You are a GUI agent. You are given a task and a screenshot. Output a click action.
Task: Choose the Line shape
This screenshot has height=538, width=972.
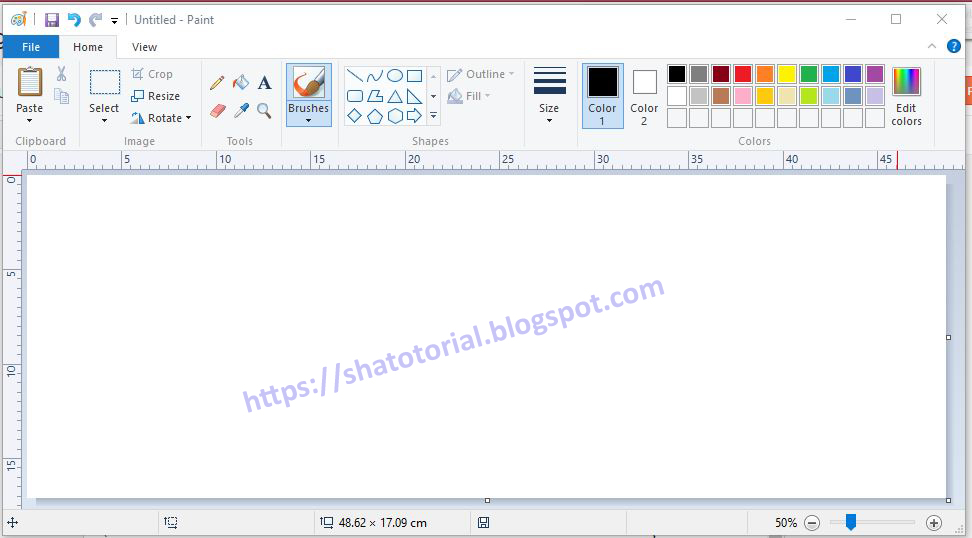coord(355,76)
